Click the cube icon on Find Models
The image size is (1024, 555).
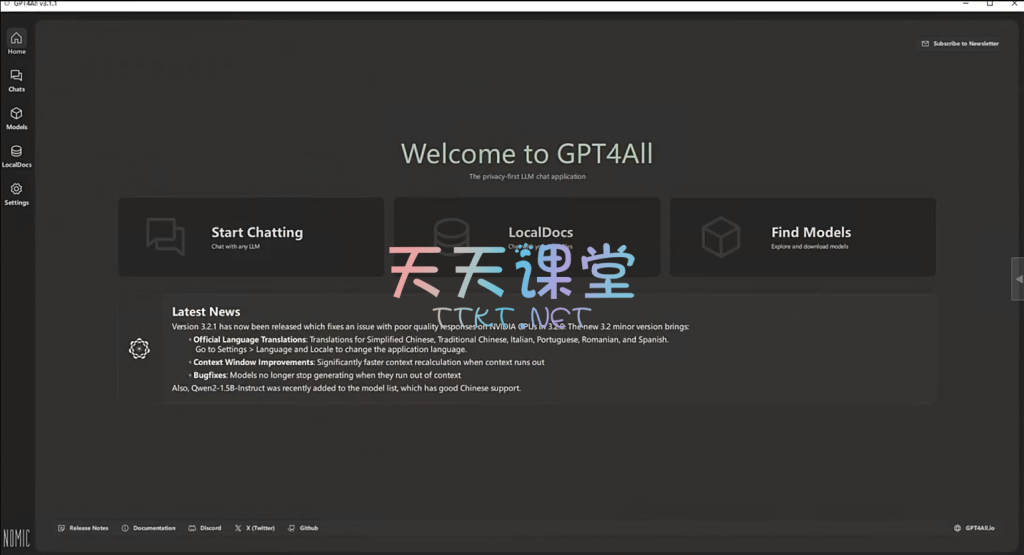coord(720,237)
